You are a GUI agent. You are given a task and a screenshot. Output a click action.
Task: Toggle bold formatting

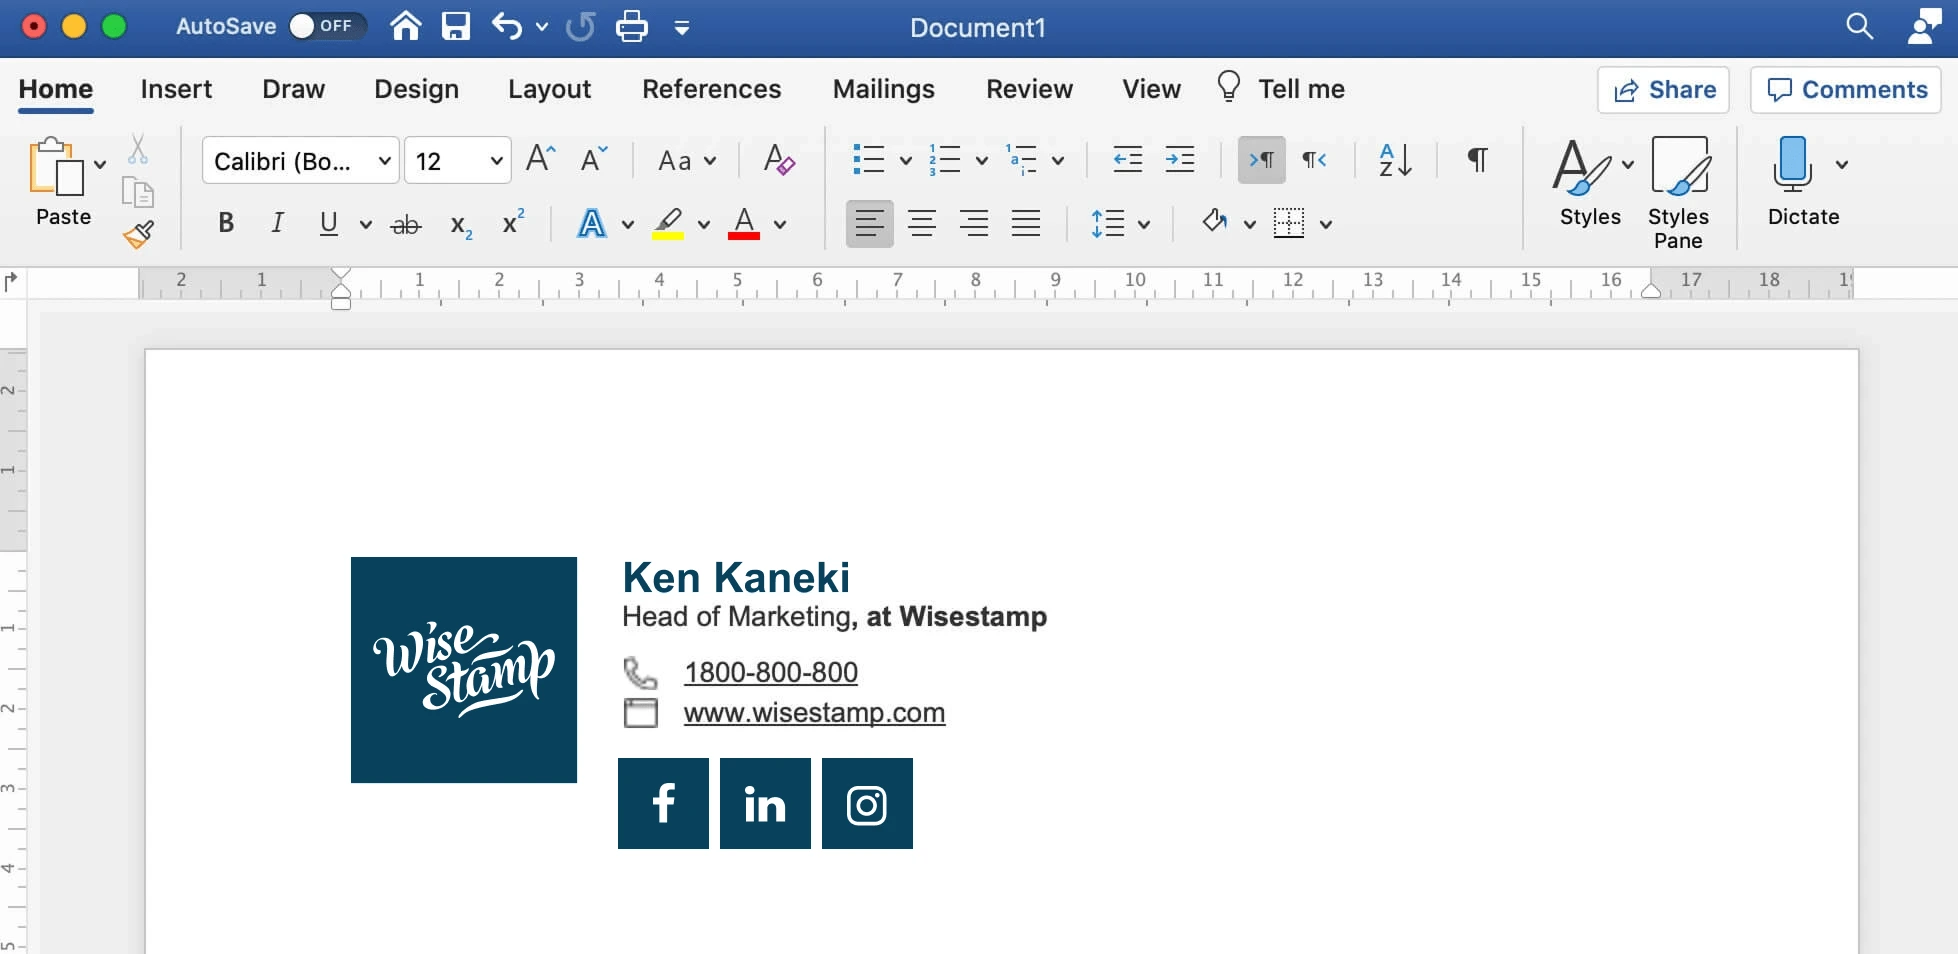(225, 223)
